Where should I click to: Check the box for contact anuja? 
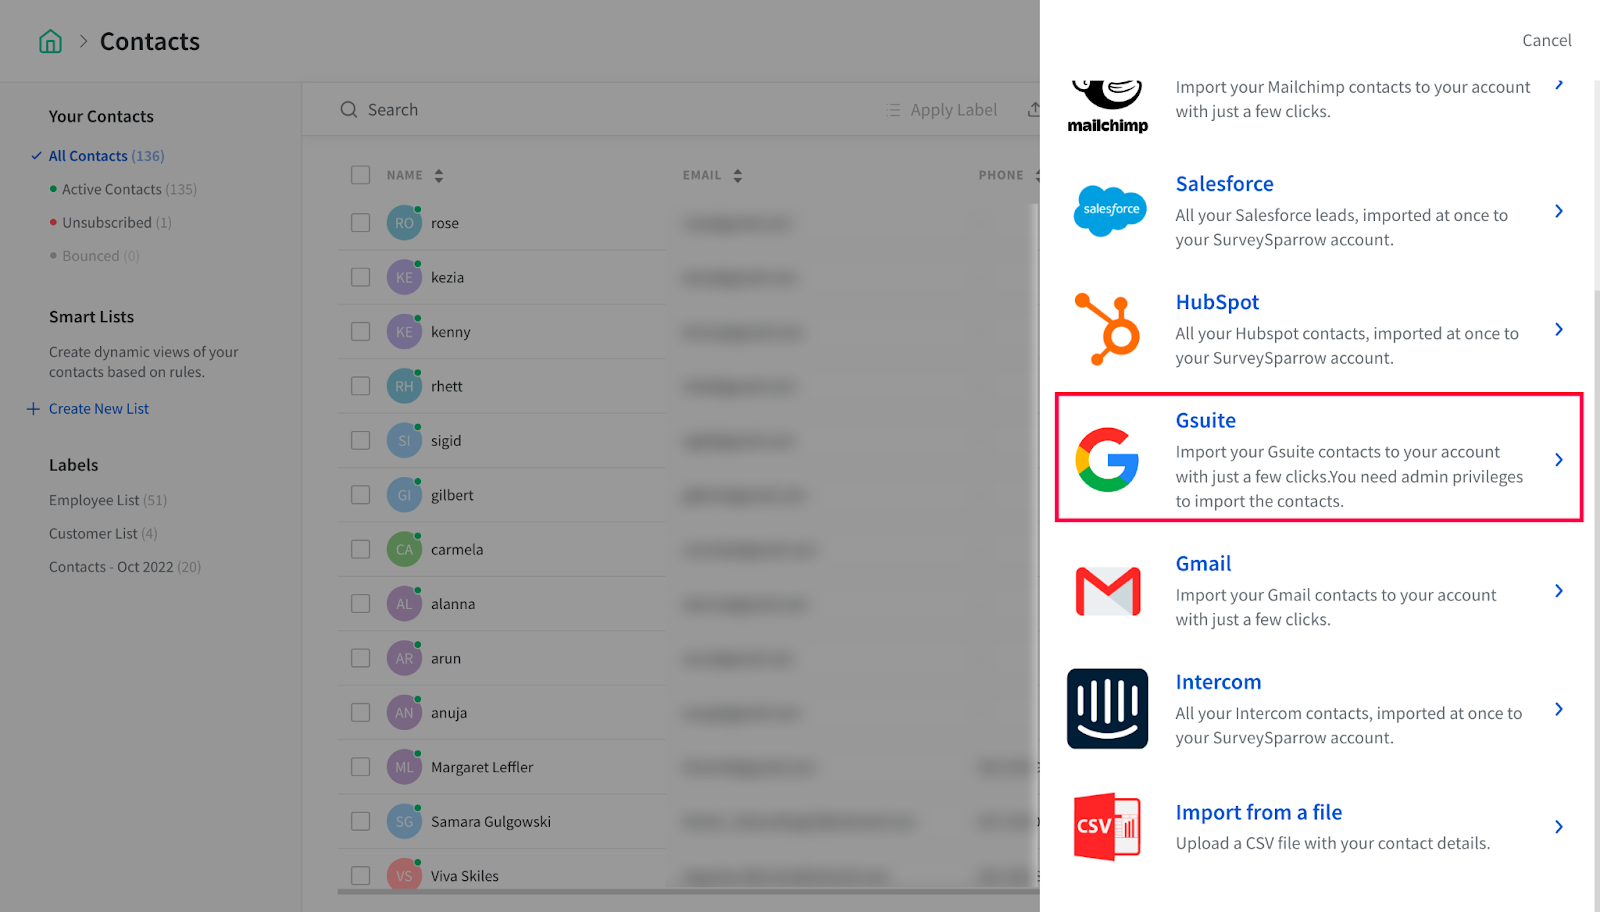(361, 713)
